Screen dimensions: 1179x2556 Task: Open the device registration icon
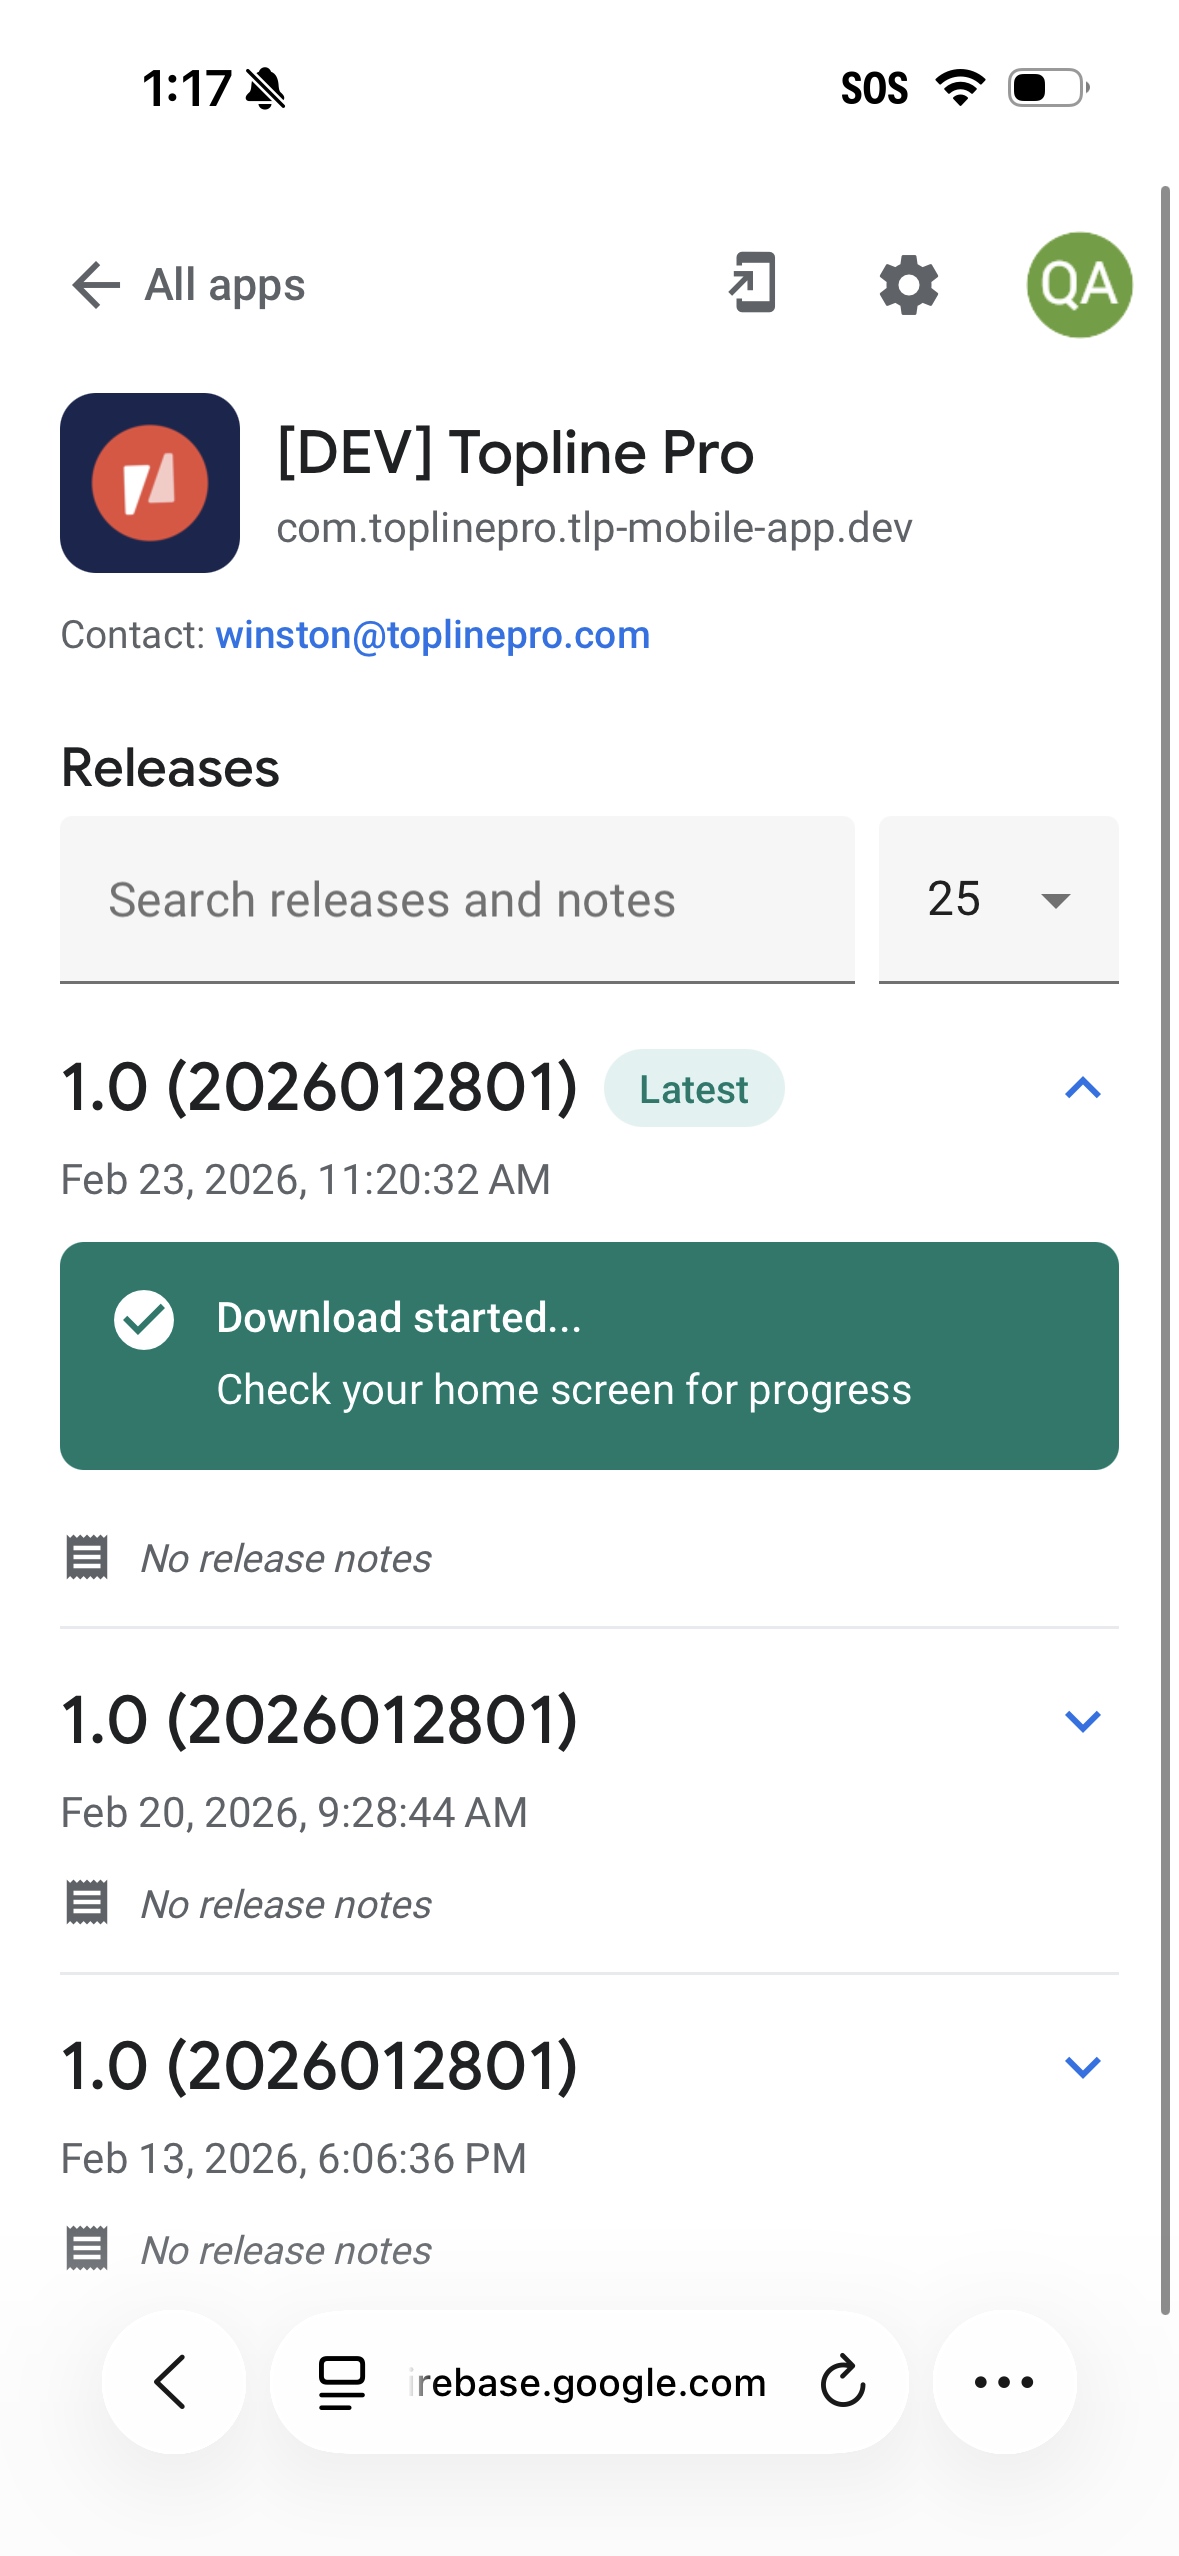pyautogui.click(x=753, y=283)
